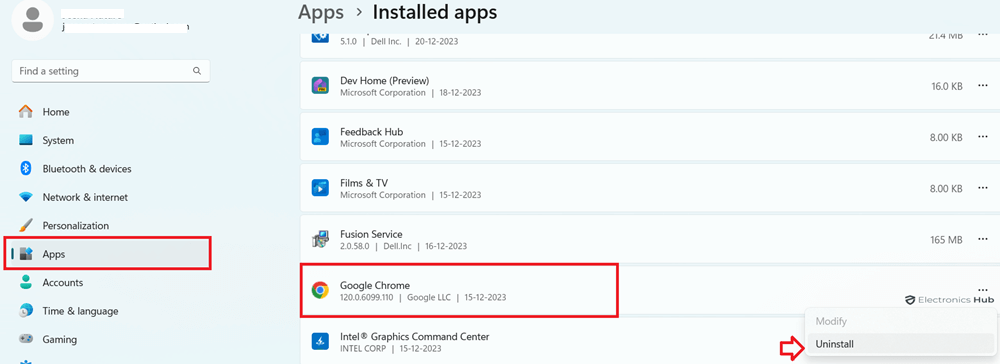Open the Home settings icon
The height and width of the screenshot is (364, 1000).
pyautogui.click(x=26, y=112)
